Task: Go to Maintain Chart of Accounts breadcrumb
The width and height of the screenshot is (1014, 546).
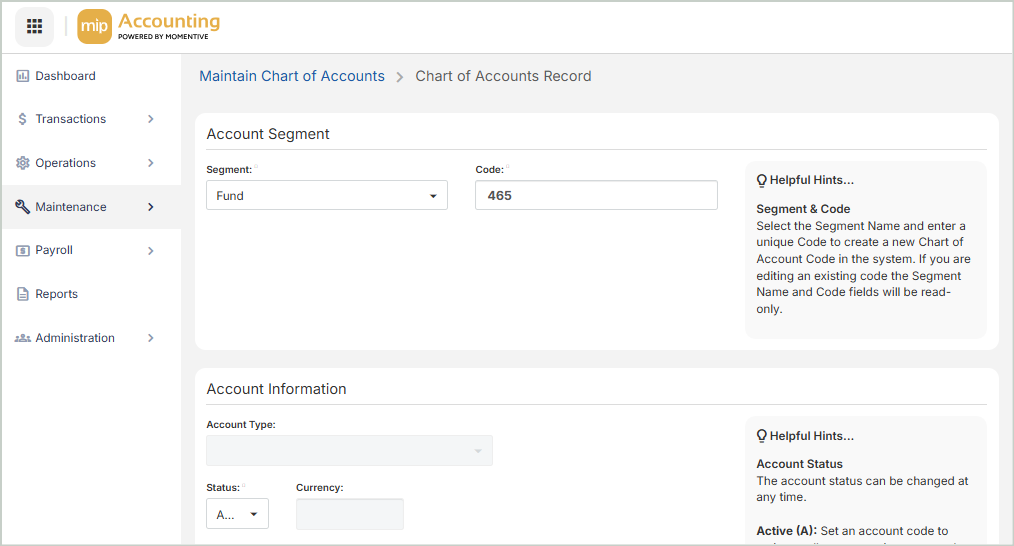Action: pos(292,76)
